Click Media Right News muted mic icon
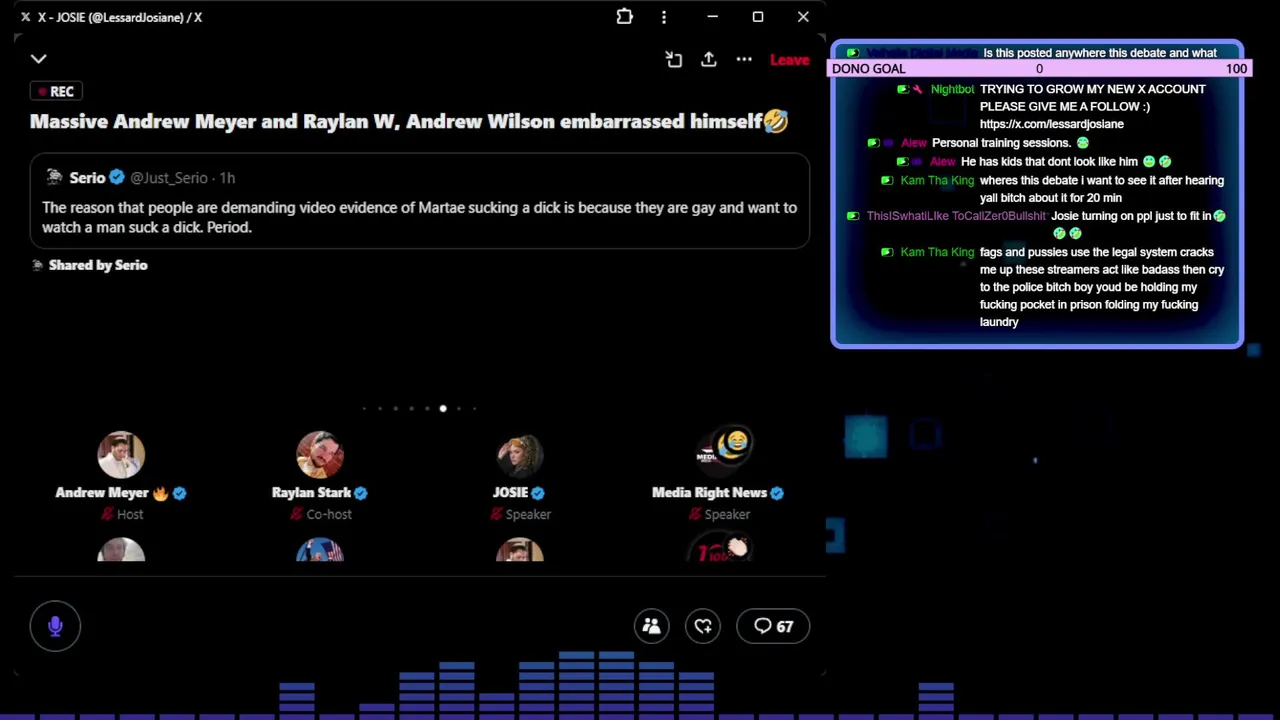 click(695, 514)
